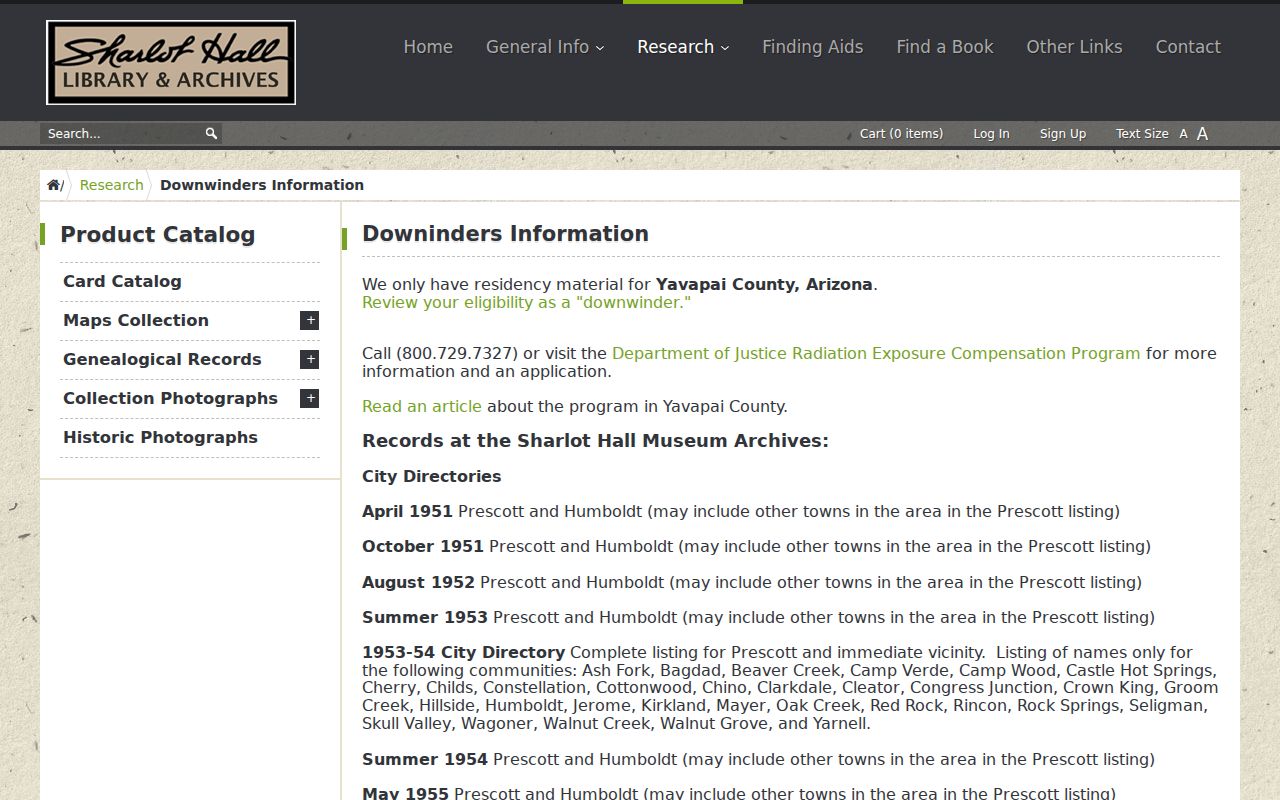Open Collection Photographs sidebar link
The height and width of the screenshot is (800, 1280).
170,399
